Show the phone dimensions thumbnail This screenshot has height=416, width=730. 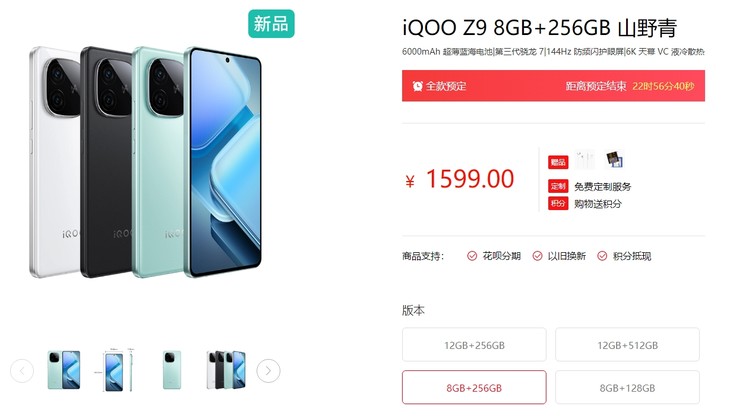115,369
